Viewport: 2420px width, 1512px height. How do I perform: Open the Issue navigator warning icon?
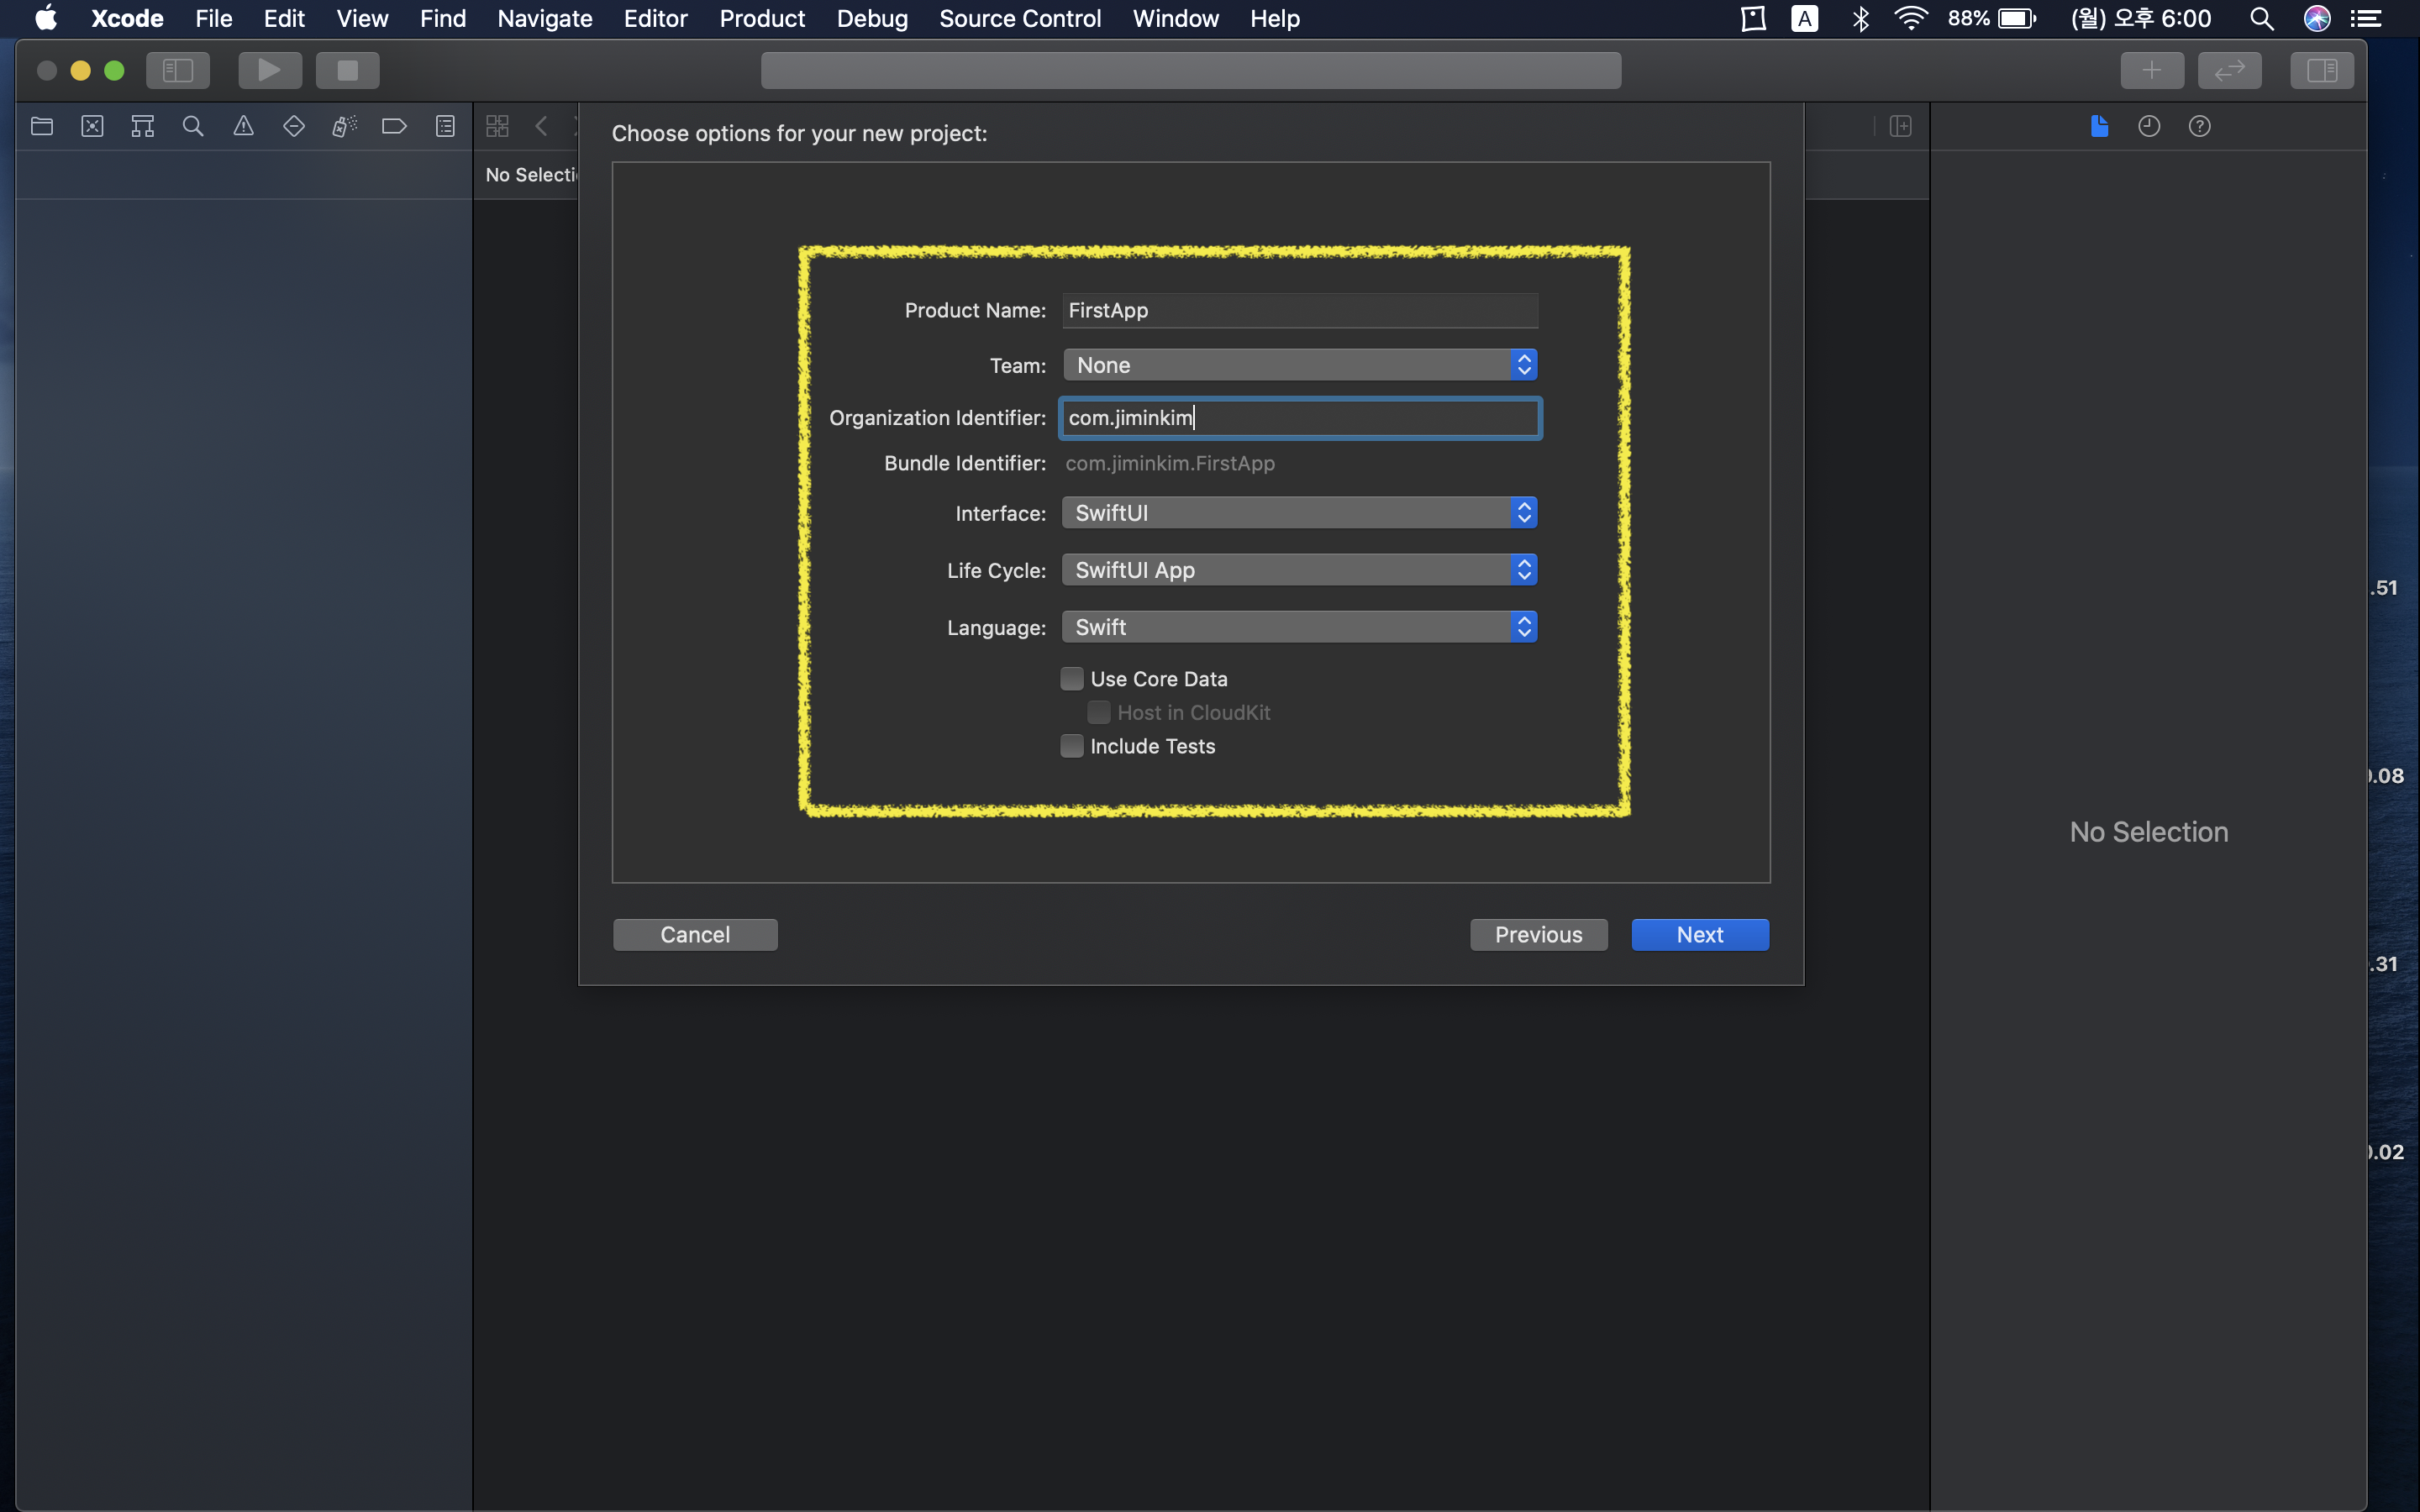[243, 126]
